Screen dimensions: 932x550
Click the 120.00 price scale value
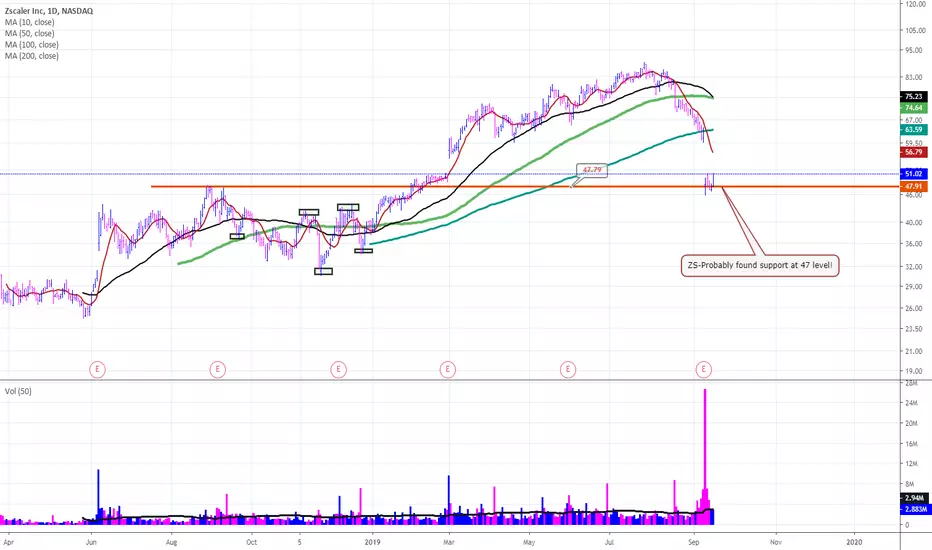915,4
